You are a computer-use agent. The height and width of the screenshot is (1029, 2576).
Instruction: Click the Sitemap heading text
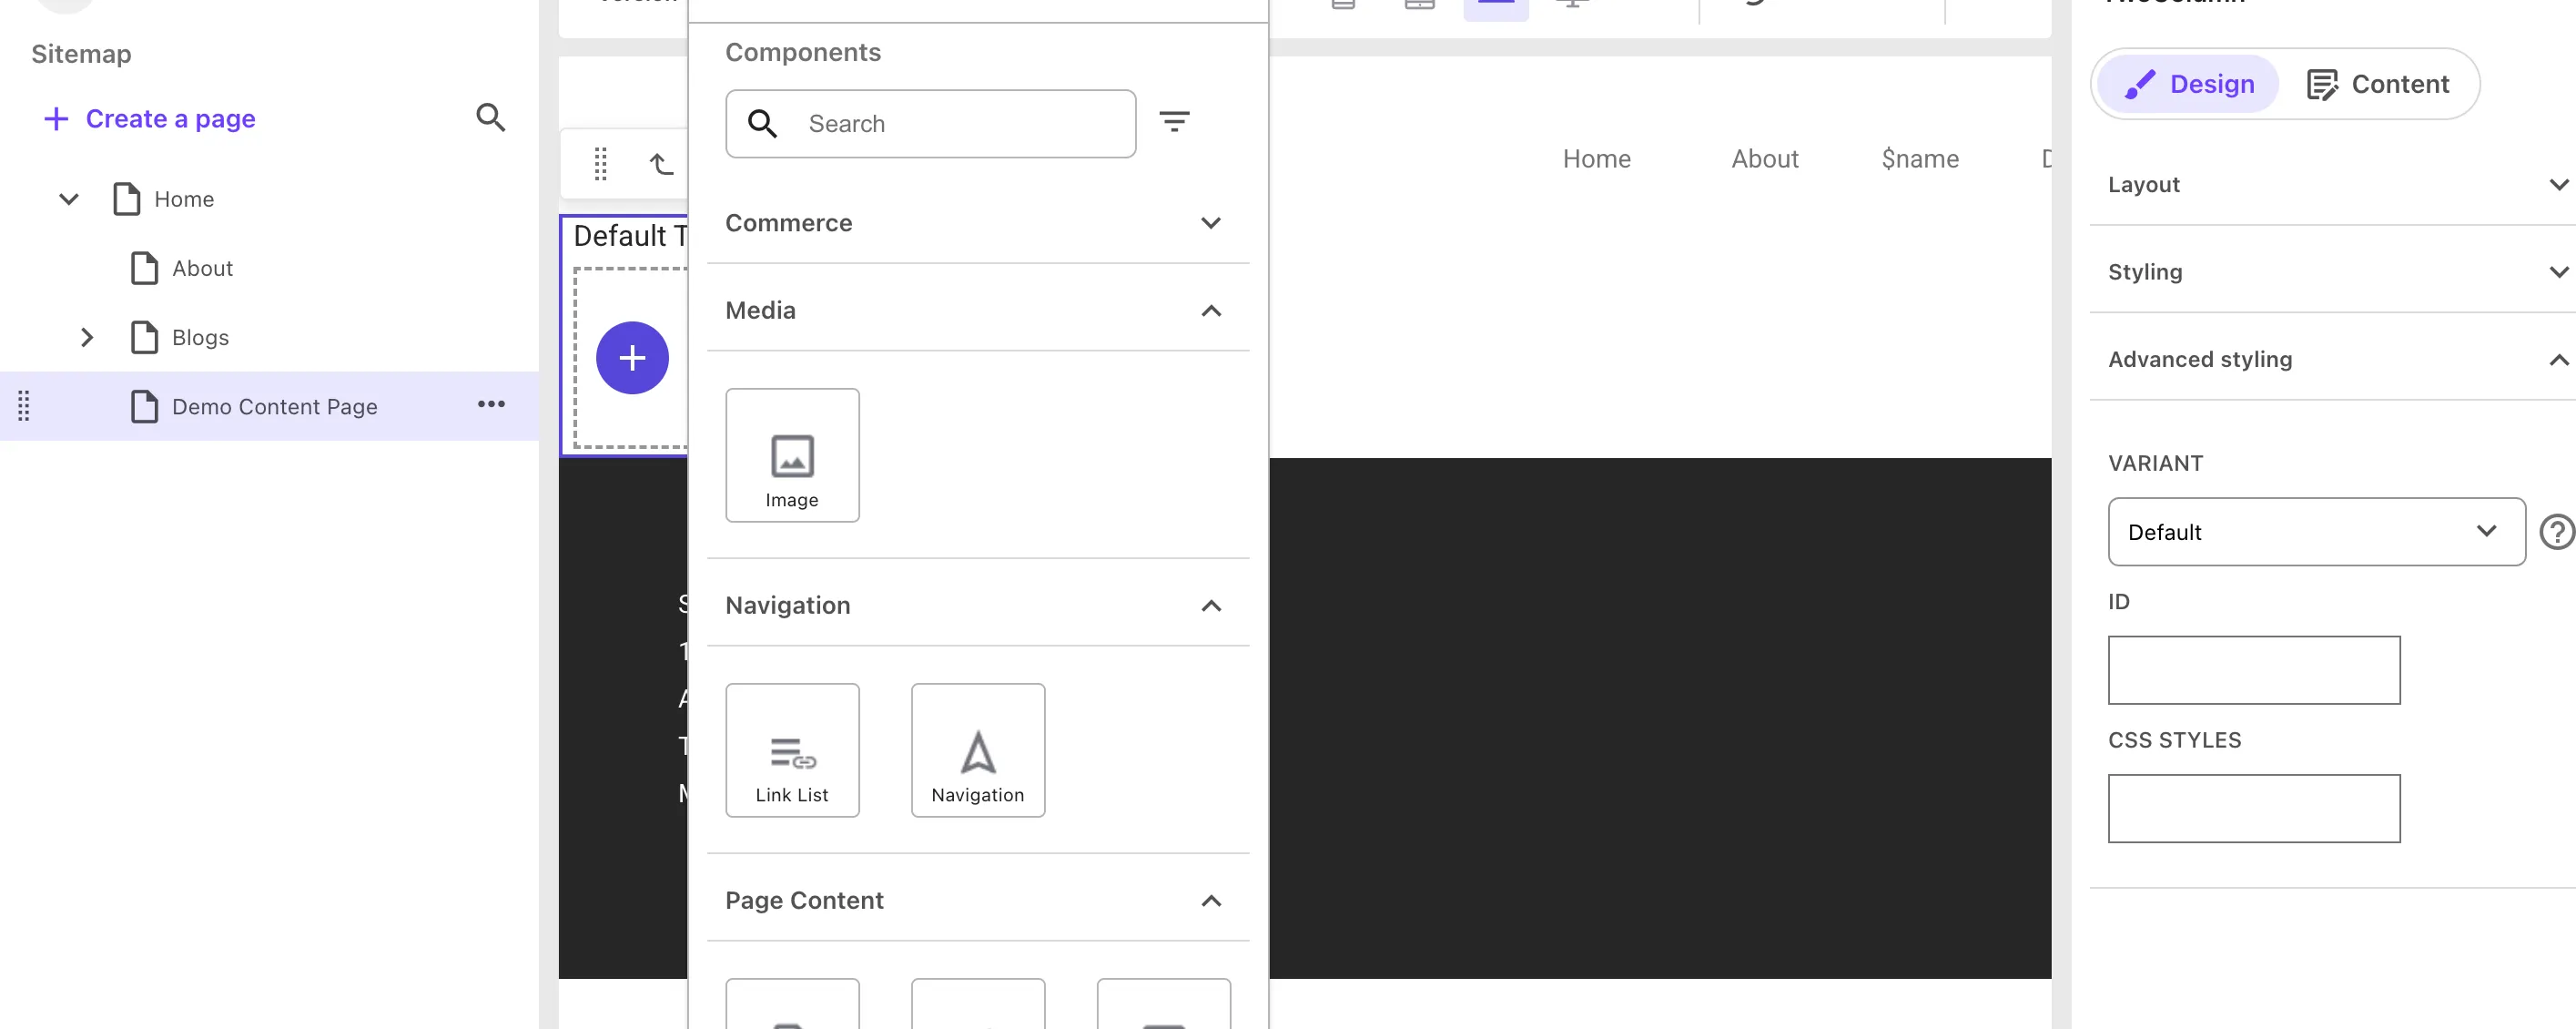point(81,54)
